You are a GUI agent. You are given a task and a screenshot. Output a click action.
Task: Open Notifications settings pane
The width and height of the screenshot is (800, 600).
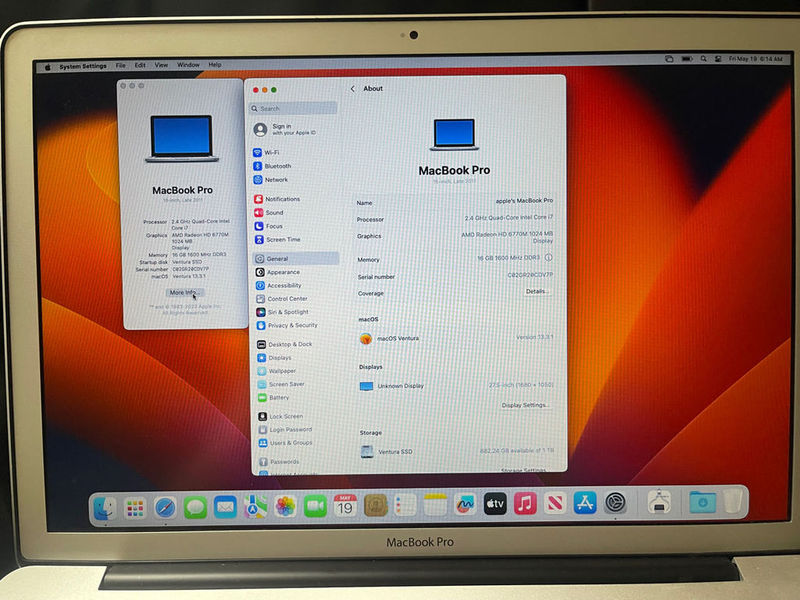click(277, 199)
